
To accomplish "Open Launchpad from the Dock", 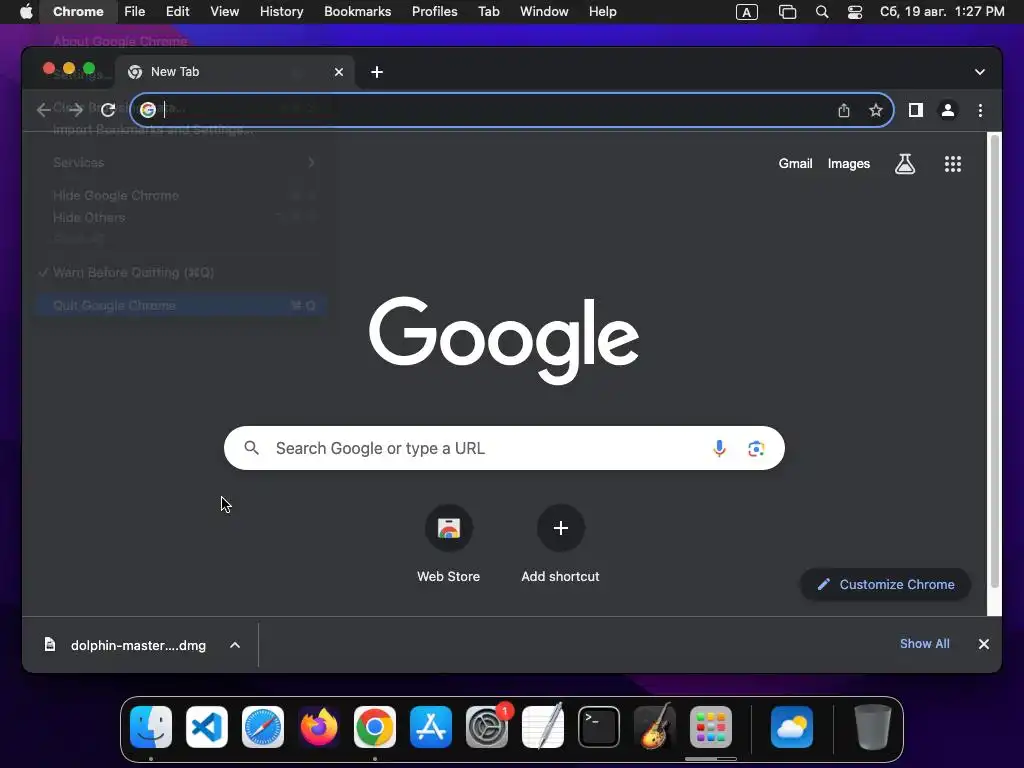I will (x=711, y=727).
